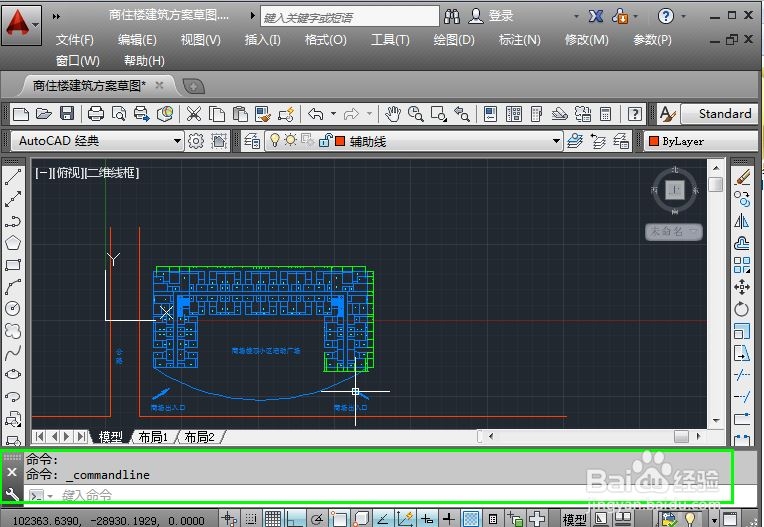This screenshot has height=527, width=764.
Task: Click the 二维线框 visual style label
Action: click(x=112, y=172)
